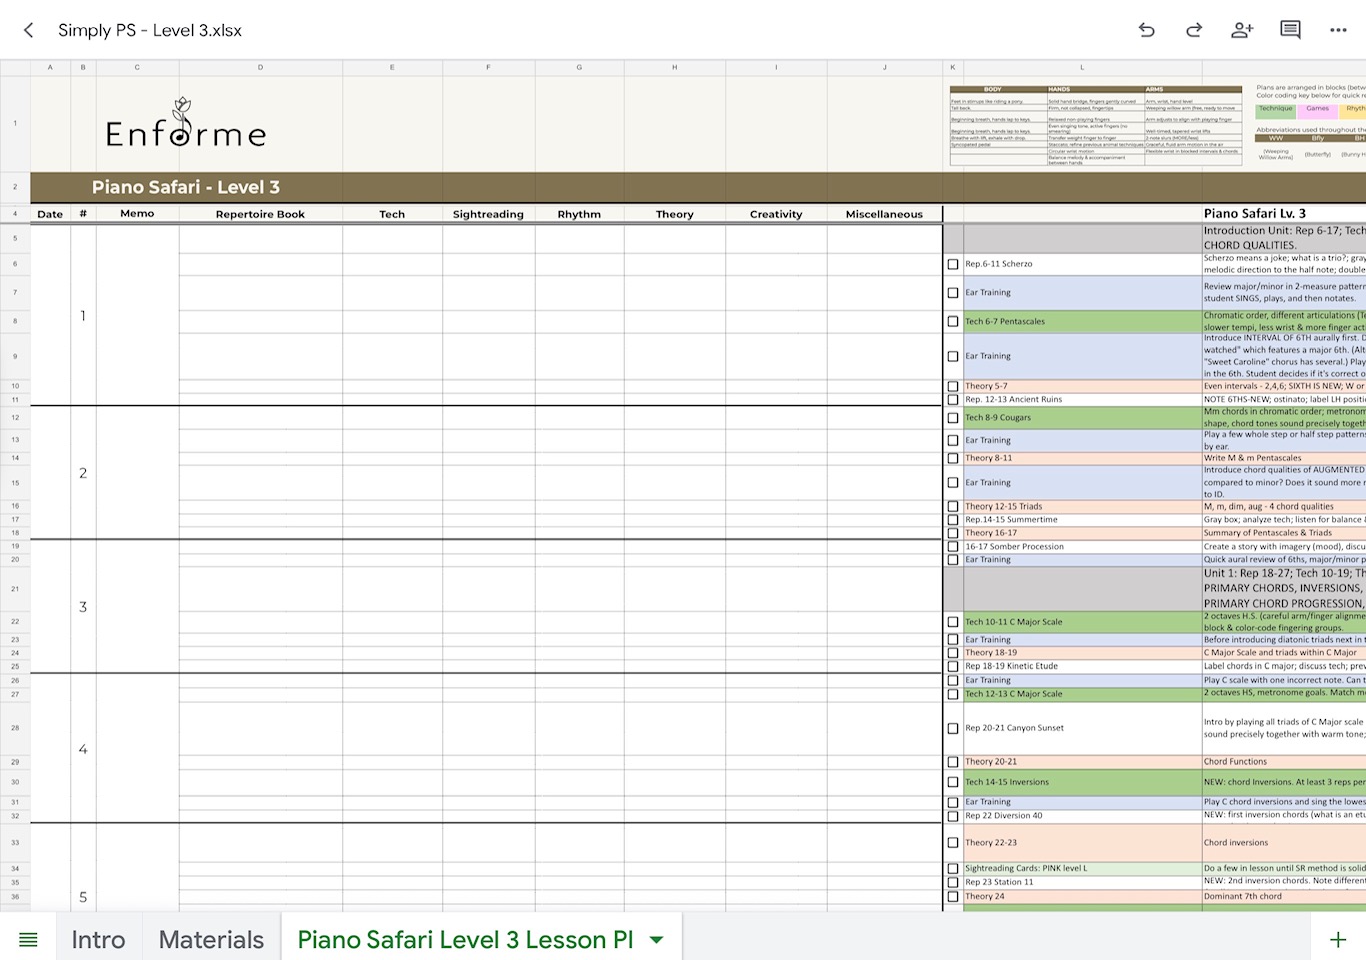Viewport: 1366px width, 960px height.
Task: Undo the last edit
Action: (x=1147, y=30)
